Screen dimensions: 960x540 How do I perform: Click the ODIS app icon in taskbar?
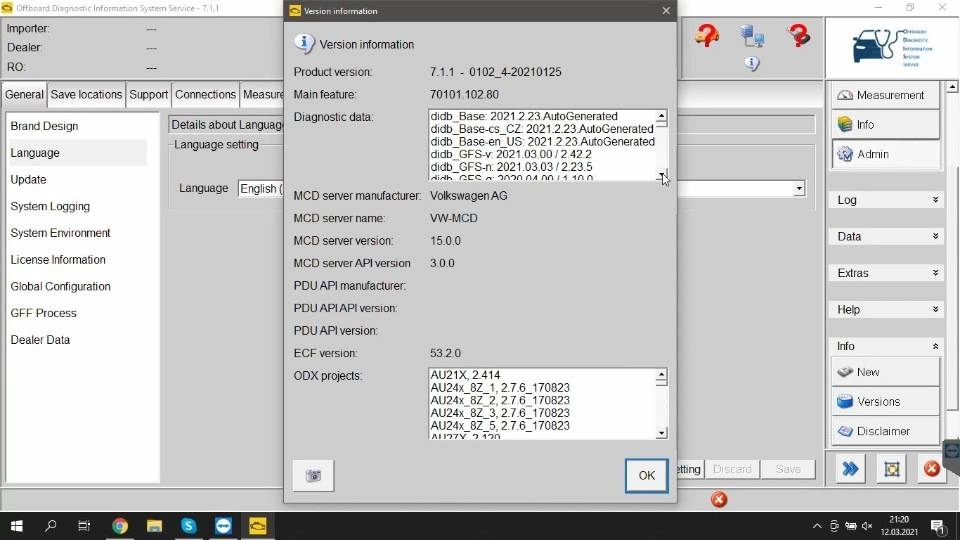click(x=258, y=526)
